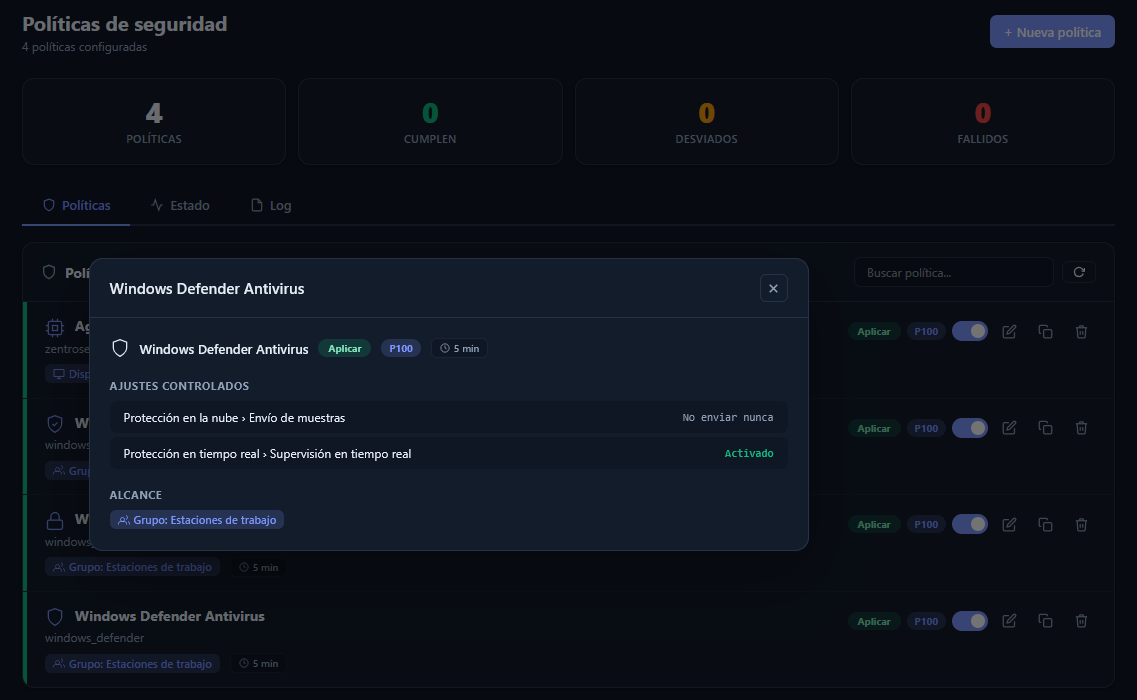Screen dimensions: 1137x700
Task: Click the edit icon in the third policy row
Action: [x=1009, y=524]
